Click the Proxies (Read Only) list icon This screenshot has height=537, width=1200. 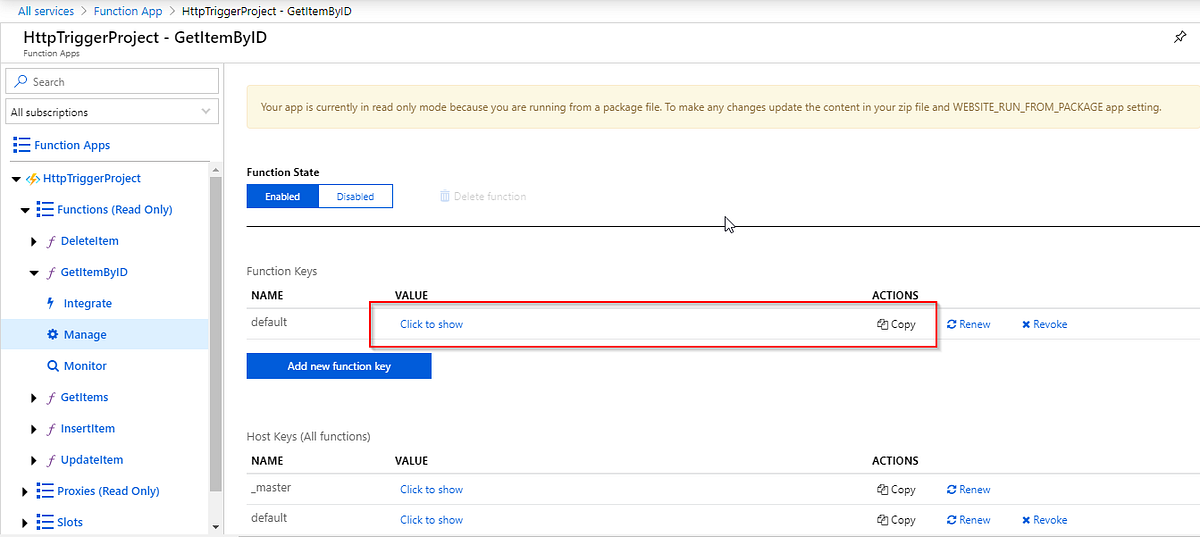(x=45, y=491)
